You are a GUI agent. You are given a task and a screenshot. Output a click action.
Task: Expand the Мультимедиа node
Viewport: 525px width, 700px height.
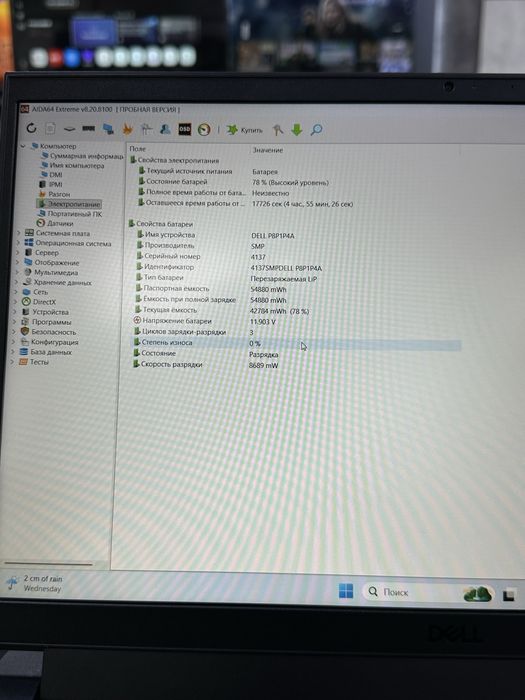17,272
